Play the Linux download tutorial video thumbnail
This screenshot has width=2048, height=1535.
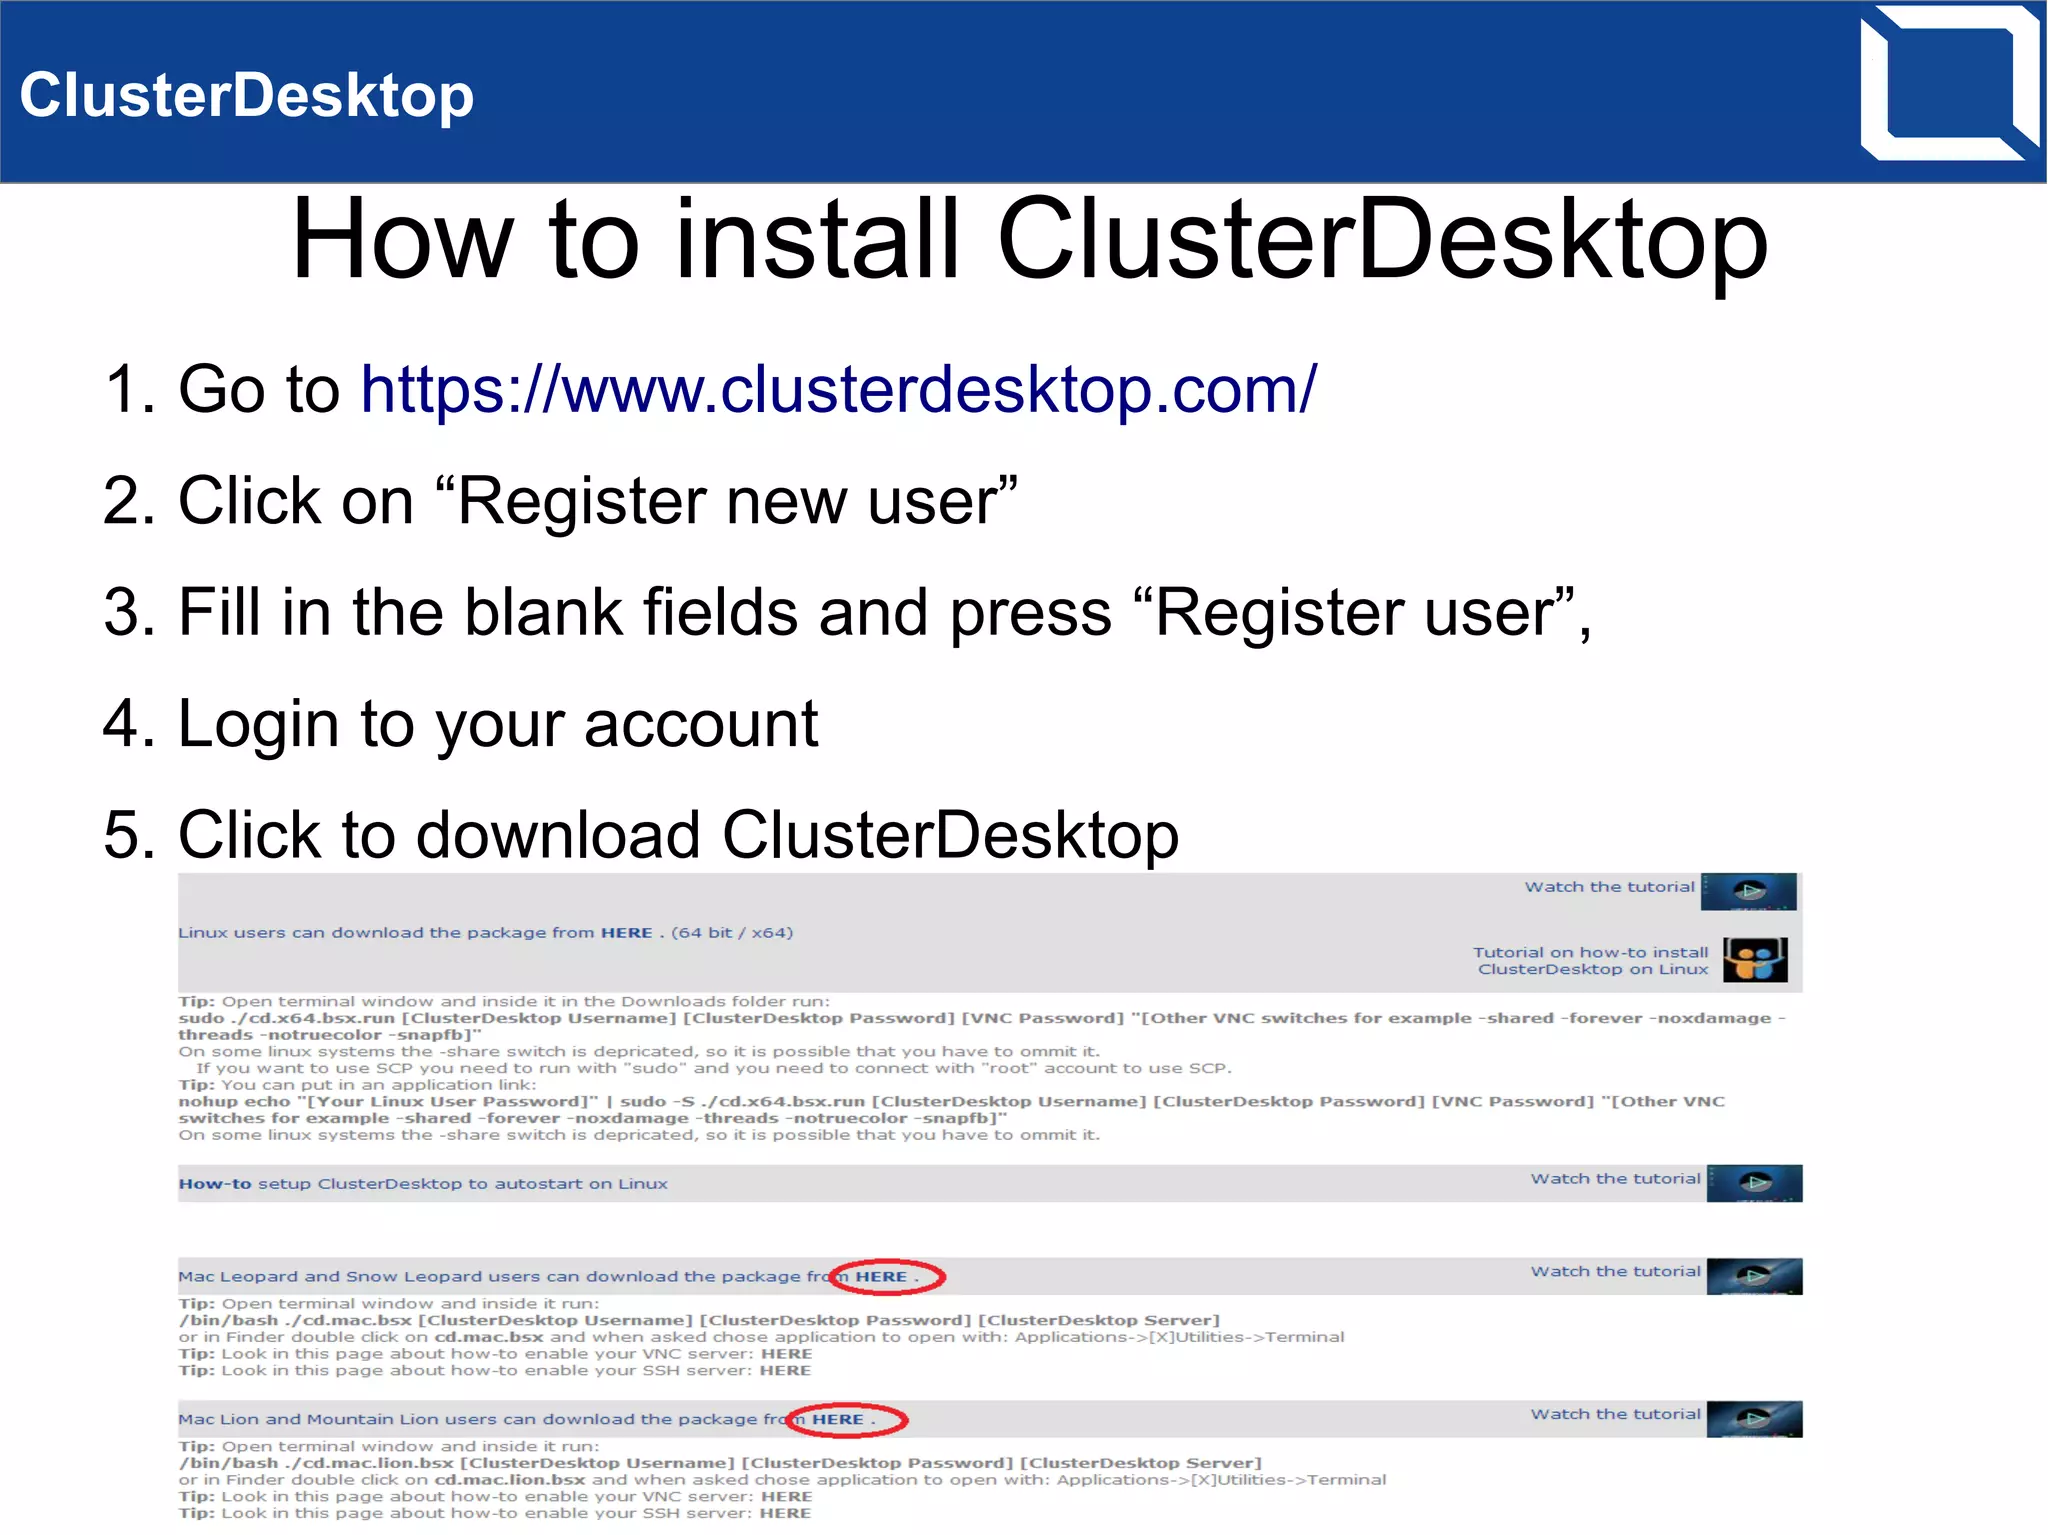[x=1748, y=891]
